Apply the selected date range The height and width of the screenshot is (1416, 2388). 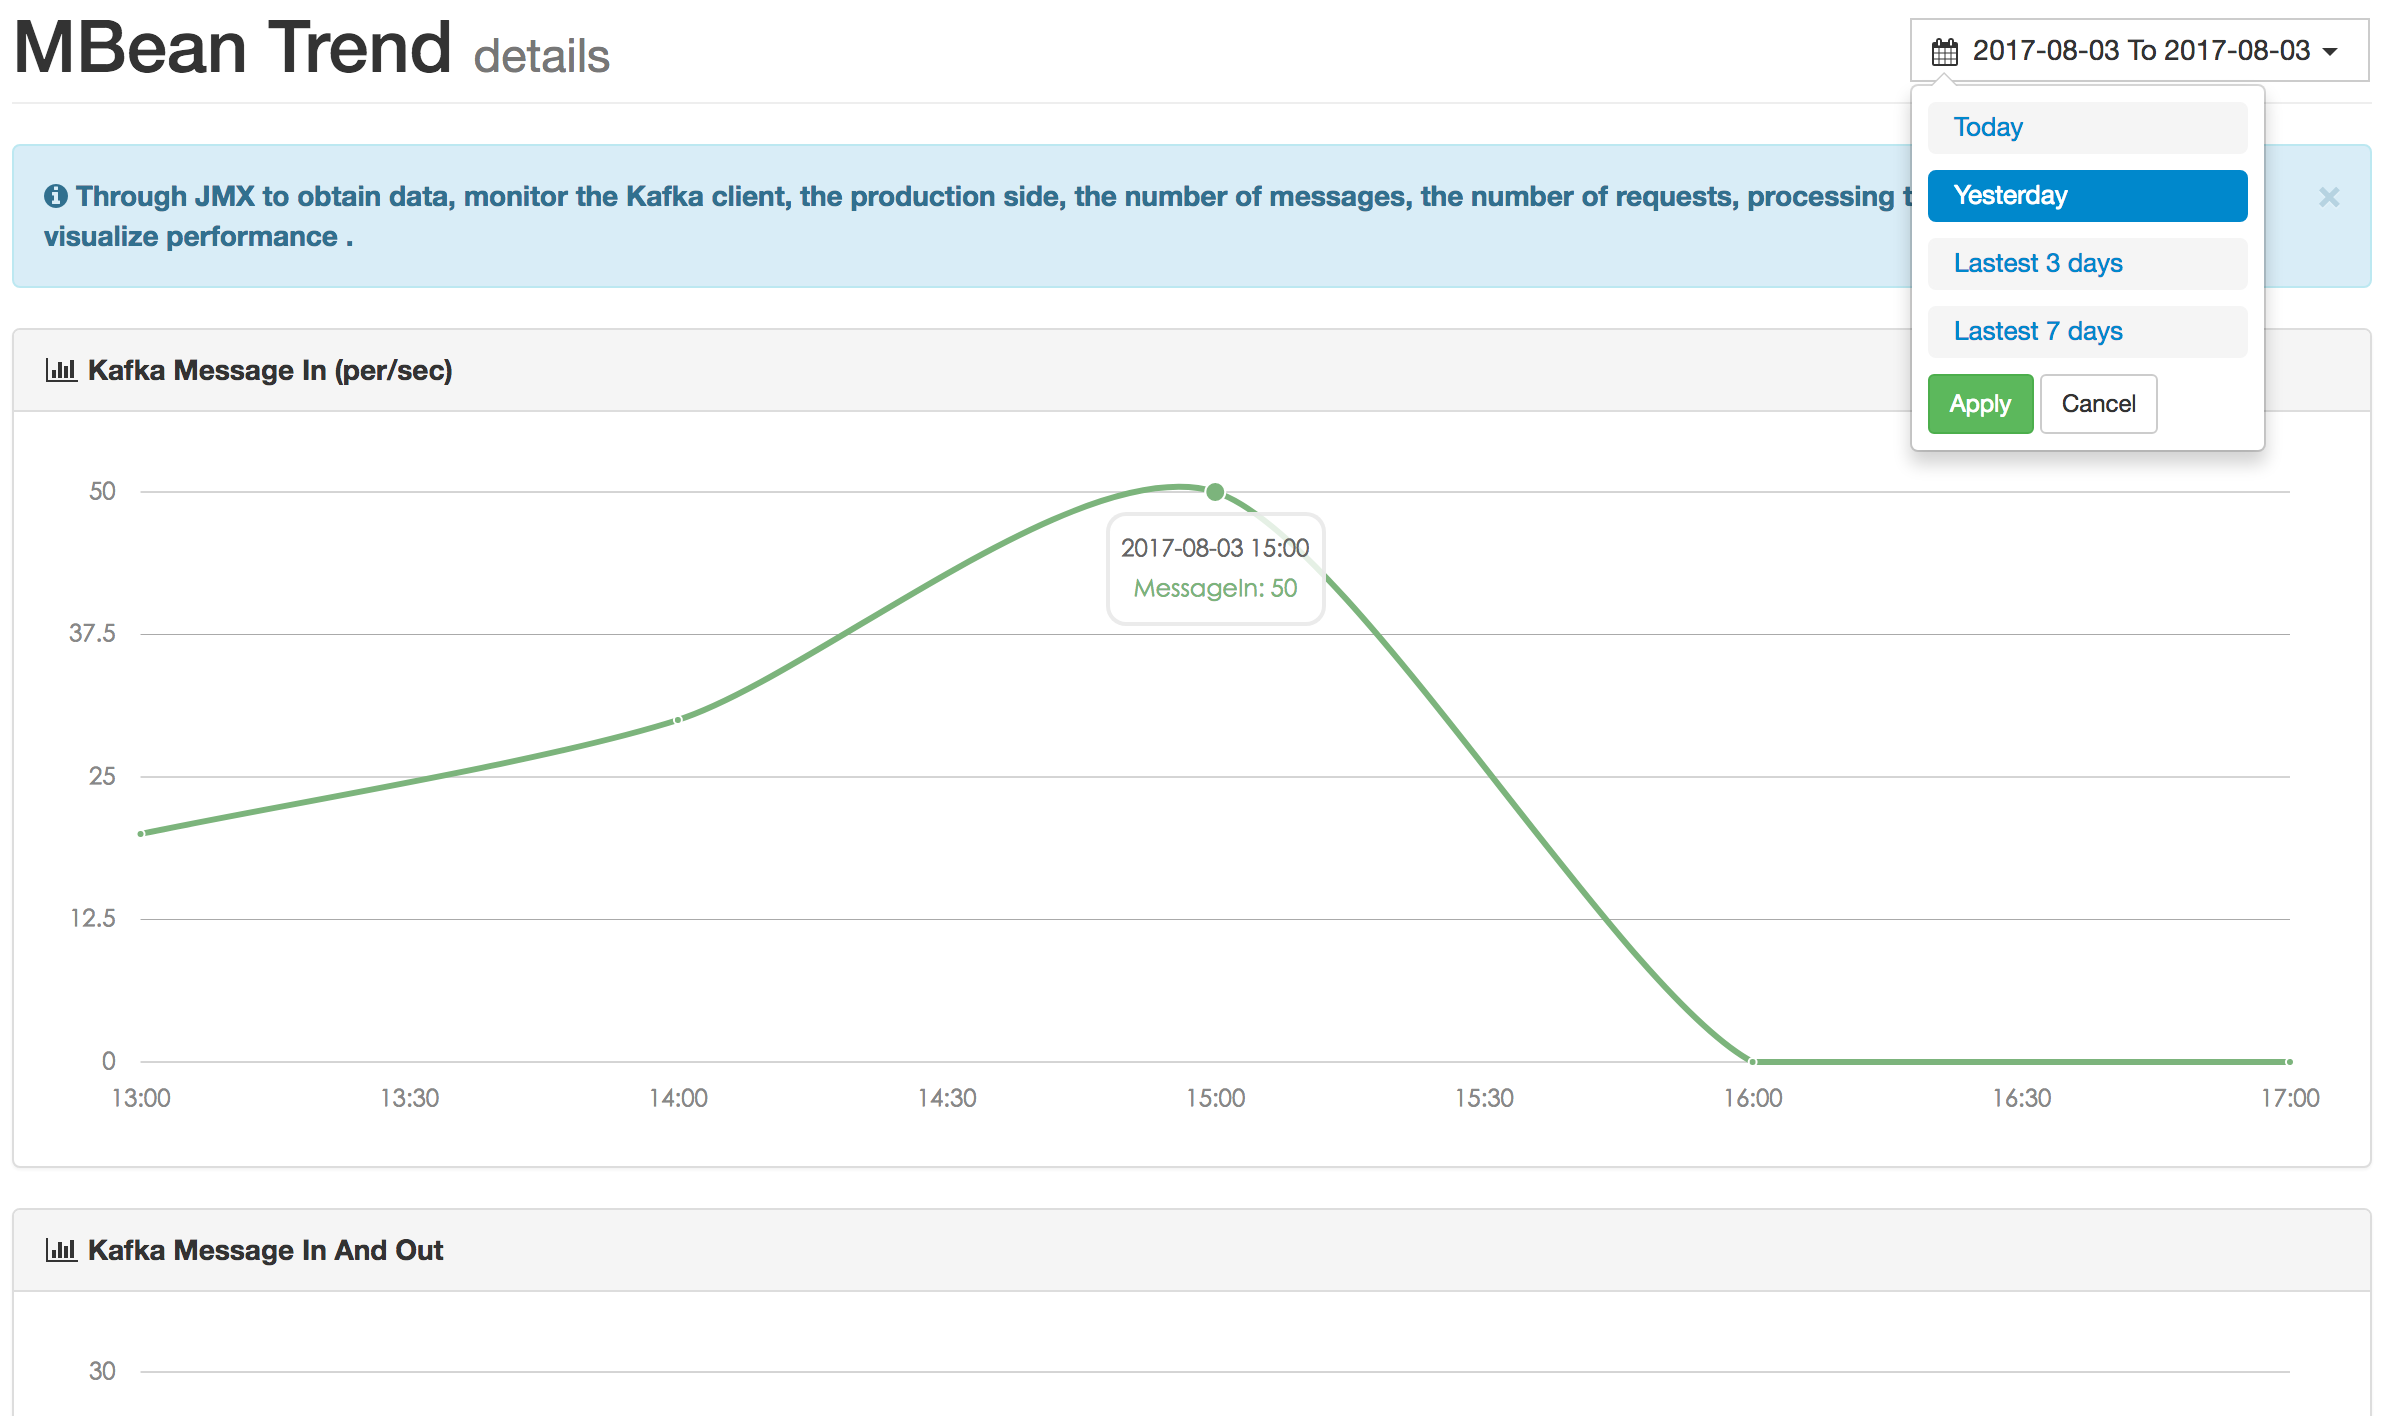click(x=1980, y=404)
